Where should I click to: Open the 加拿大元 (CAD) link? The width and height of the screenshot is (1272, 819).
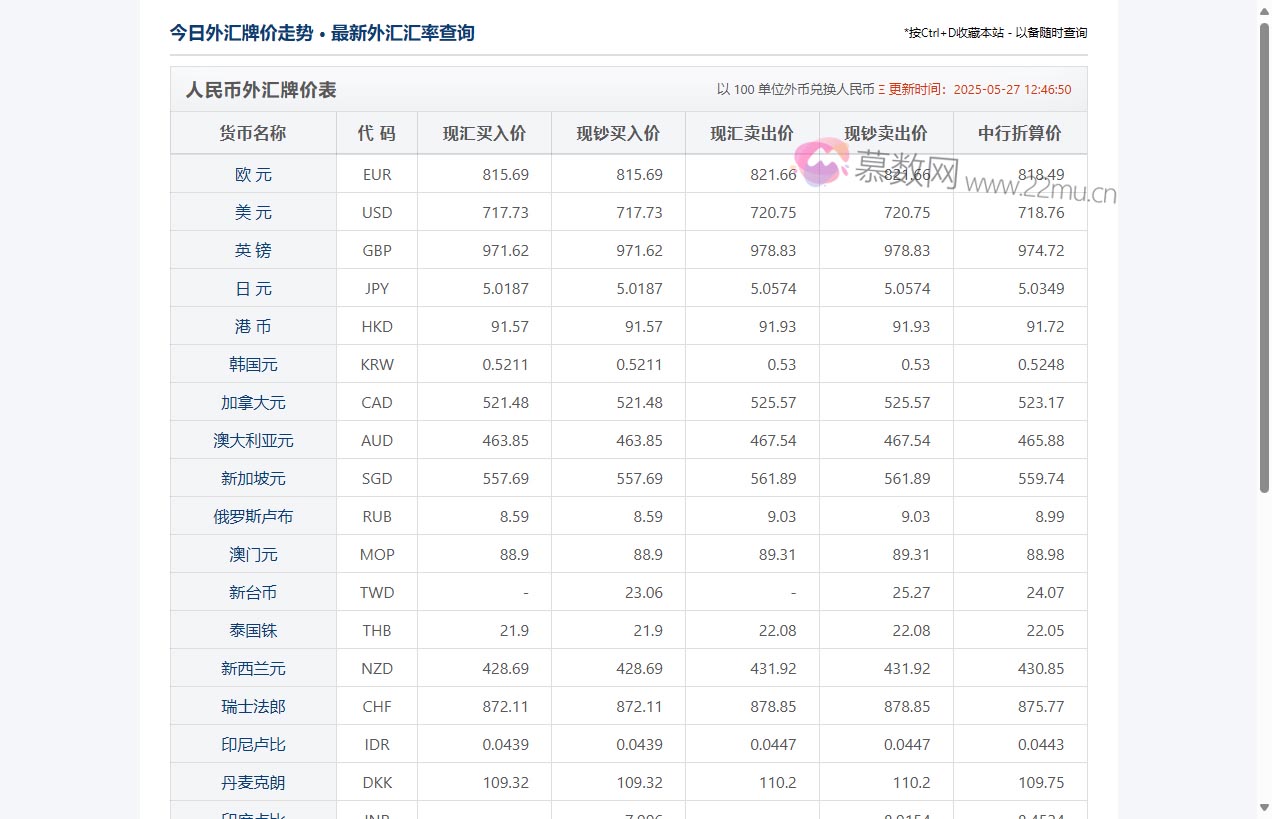[253, 401]
